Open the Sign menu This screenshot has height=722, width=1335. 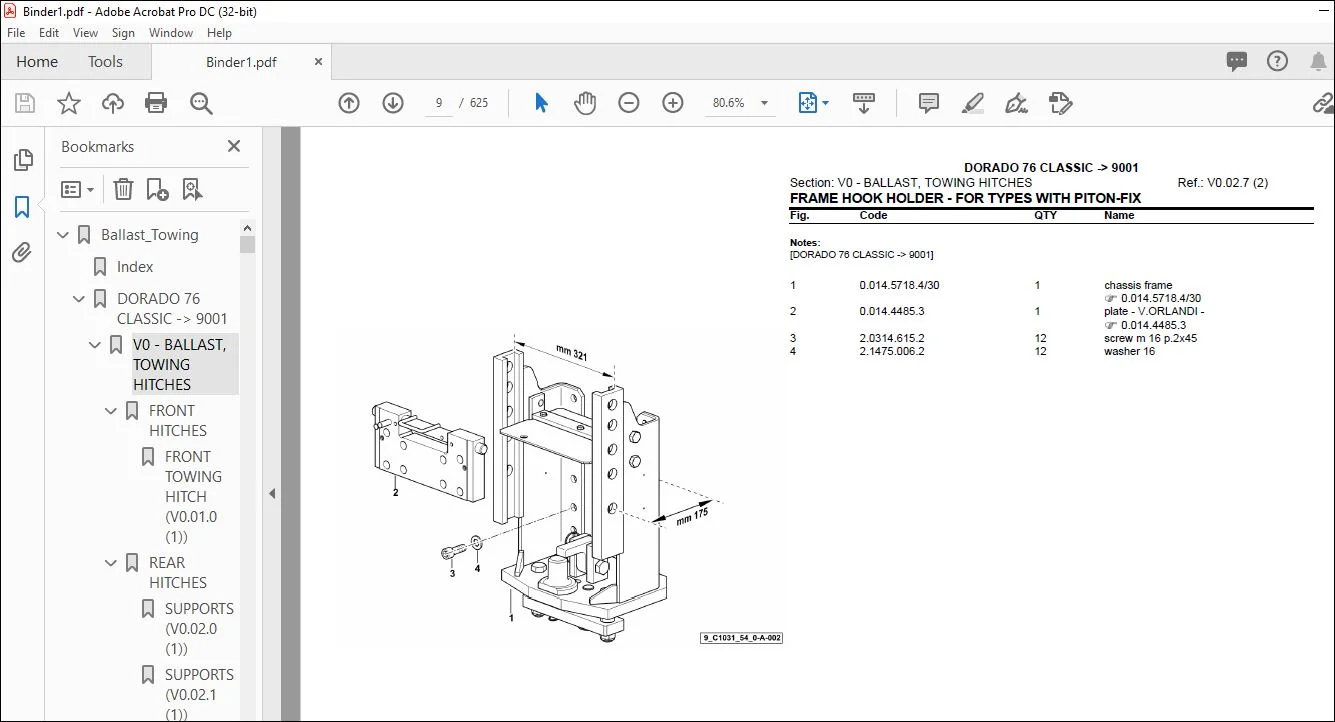pyautogui.click(x=123, y=33)
